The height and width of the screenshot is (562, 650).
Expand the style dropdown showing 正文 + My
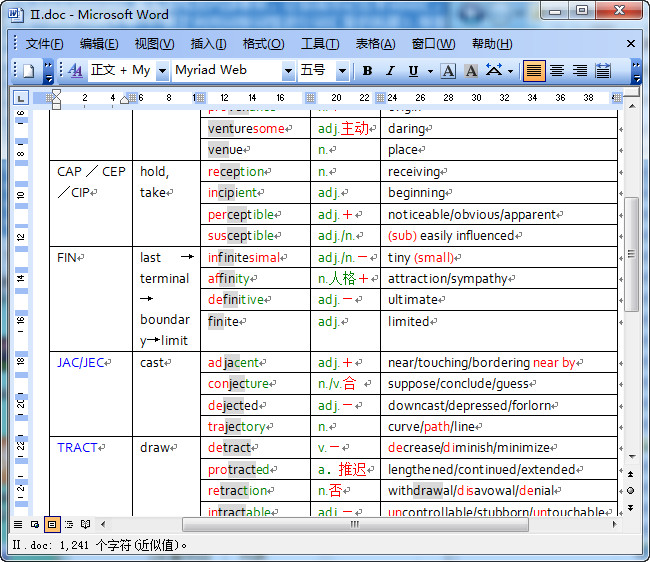pyautogui.click(x=161, y=71)
